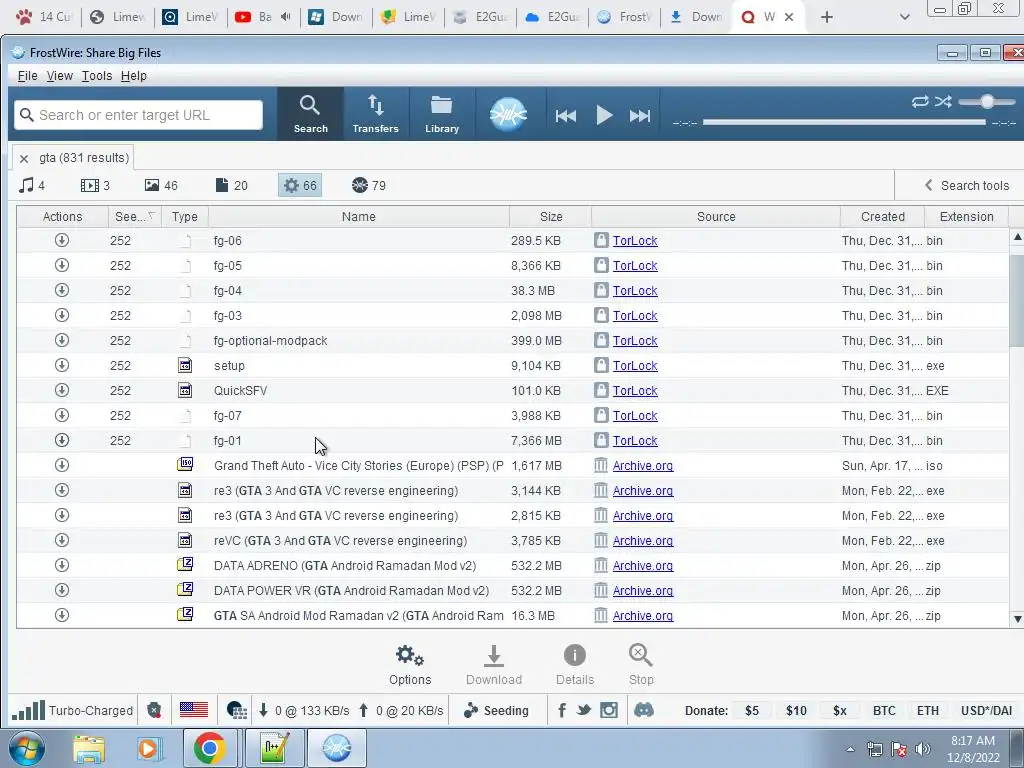Donate with BTC button

pyautogui.click(x=884, y=711)
